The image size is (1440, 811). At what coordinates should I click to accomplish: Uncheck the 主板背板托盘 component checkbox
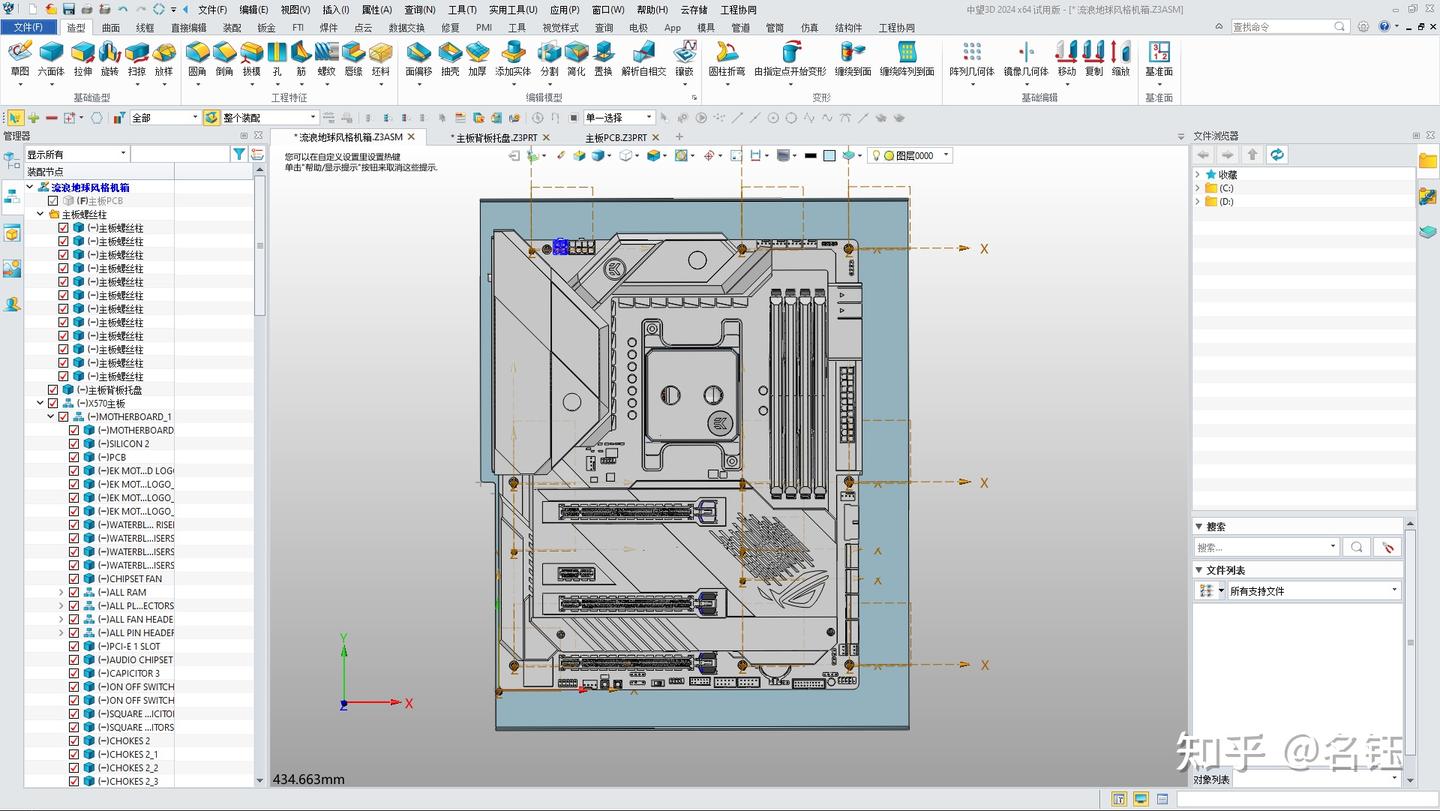(x=54, y=390)
